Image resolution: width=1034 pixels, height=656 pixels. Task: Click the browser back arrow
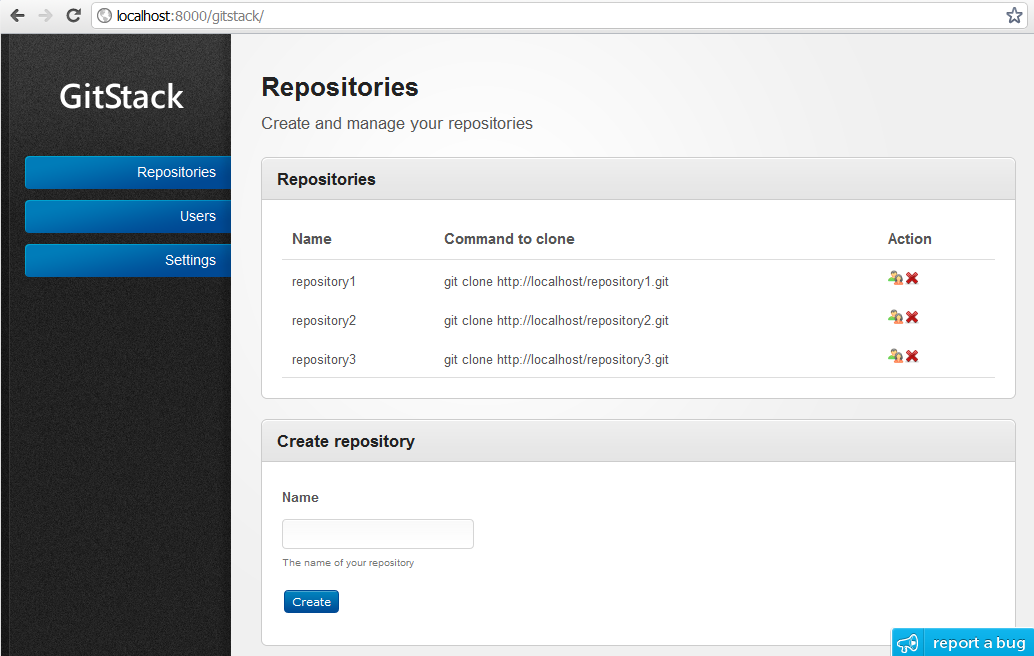(x=16, y=16)
